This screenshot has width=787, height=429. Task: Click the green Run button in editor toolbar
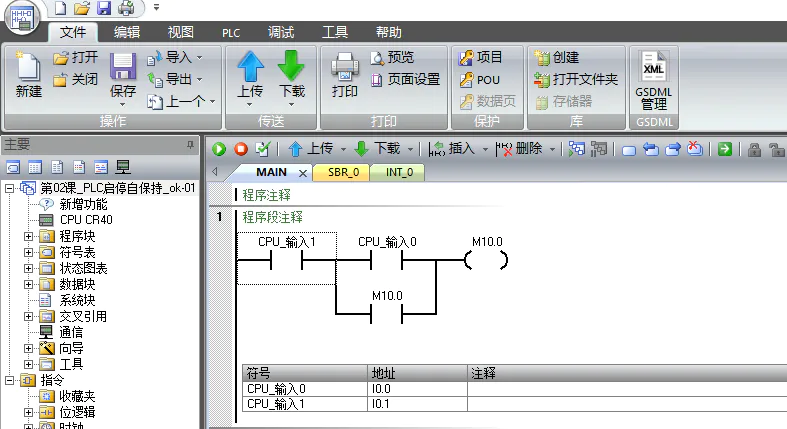219,149
